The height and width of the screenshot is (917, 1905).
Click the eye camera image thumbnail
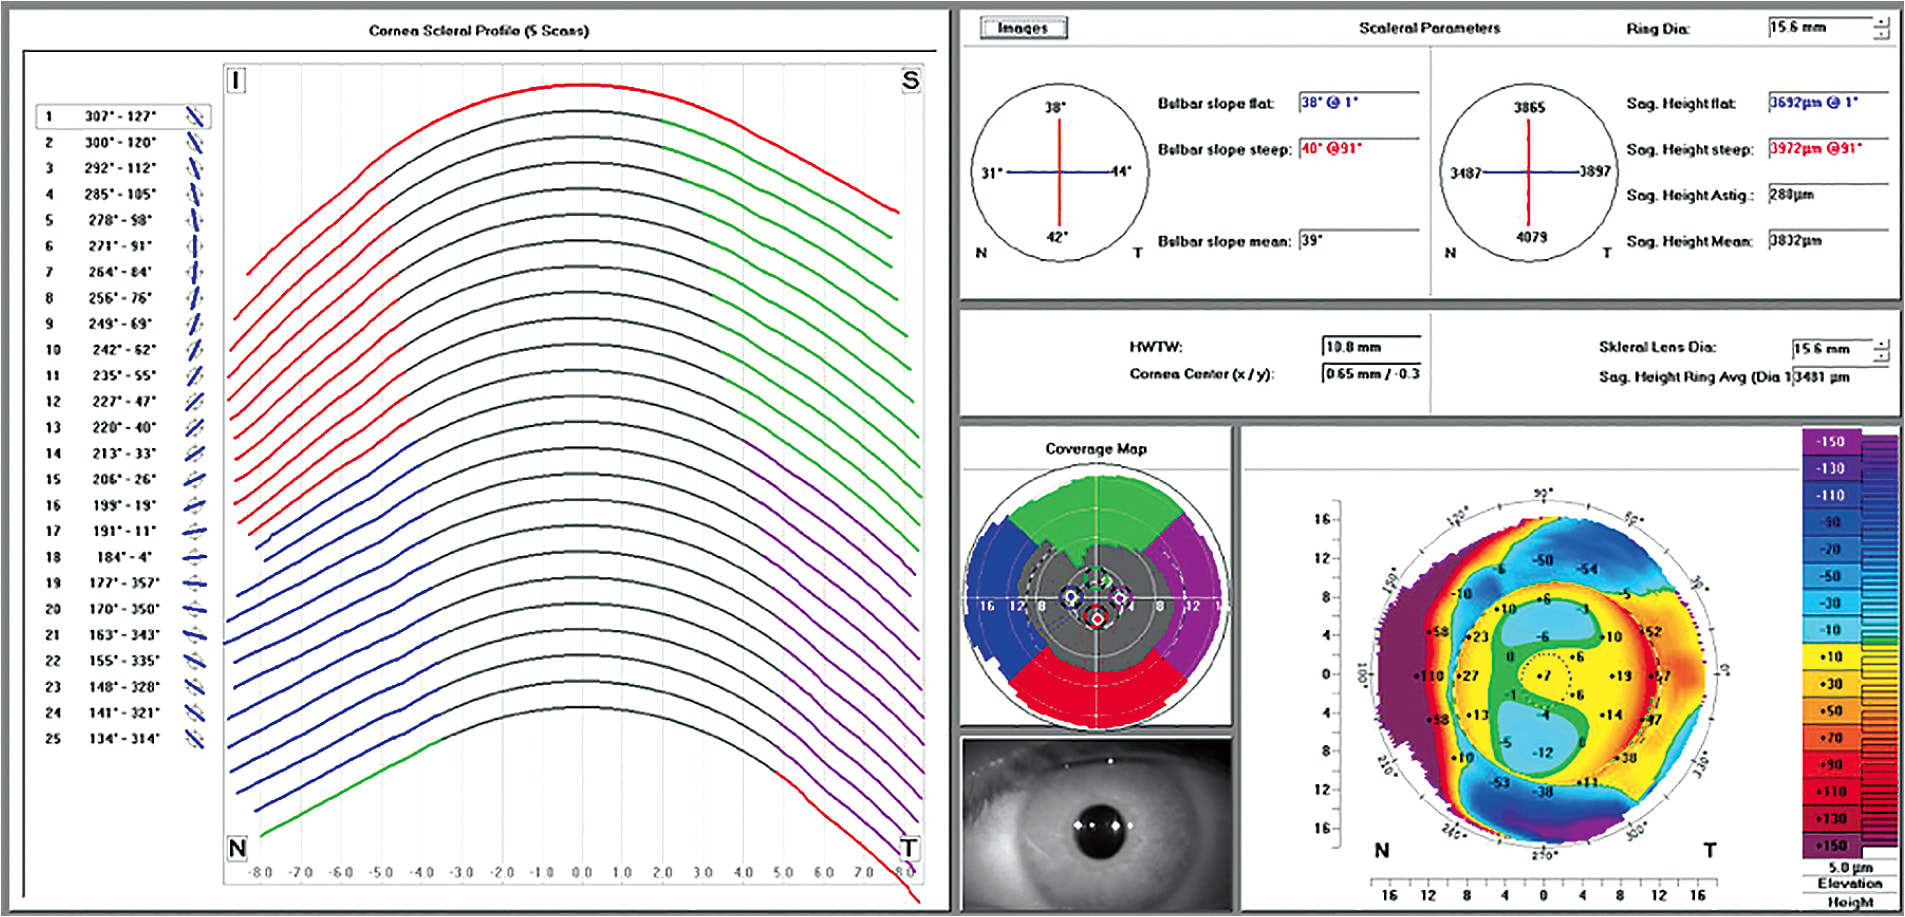tap(1097, 824)
